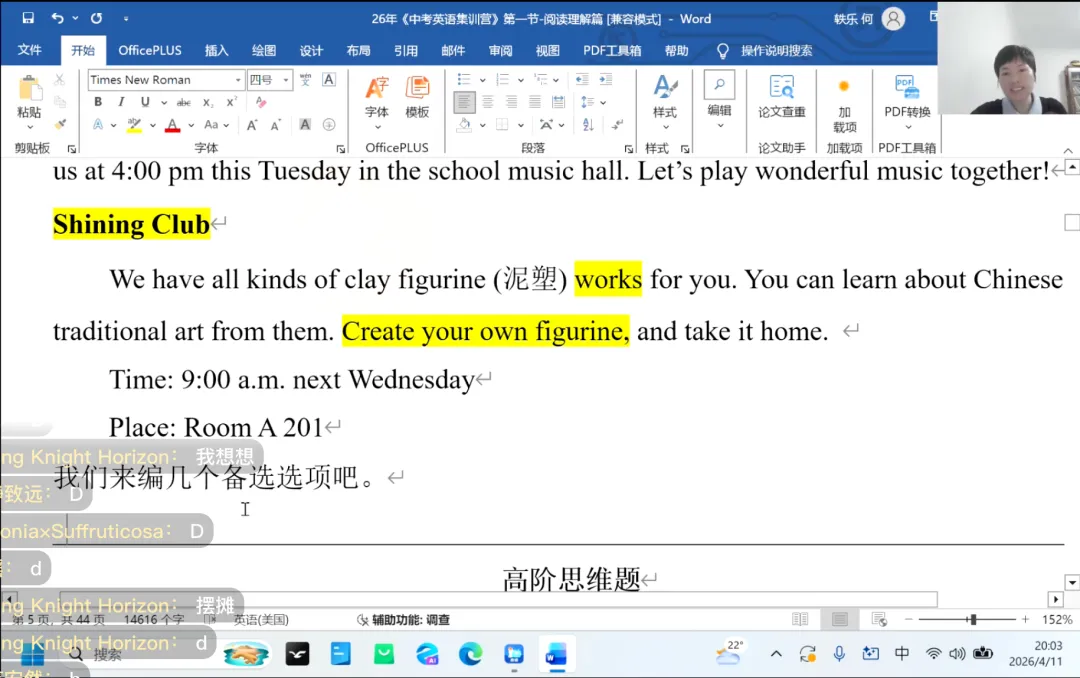Image resolution: width=1080 pixels, height=678 pixels.
Task: Open line spacing dropdown
Action: (593, 102)
